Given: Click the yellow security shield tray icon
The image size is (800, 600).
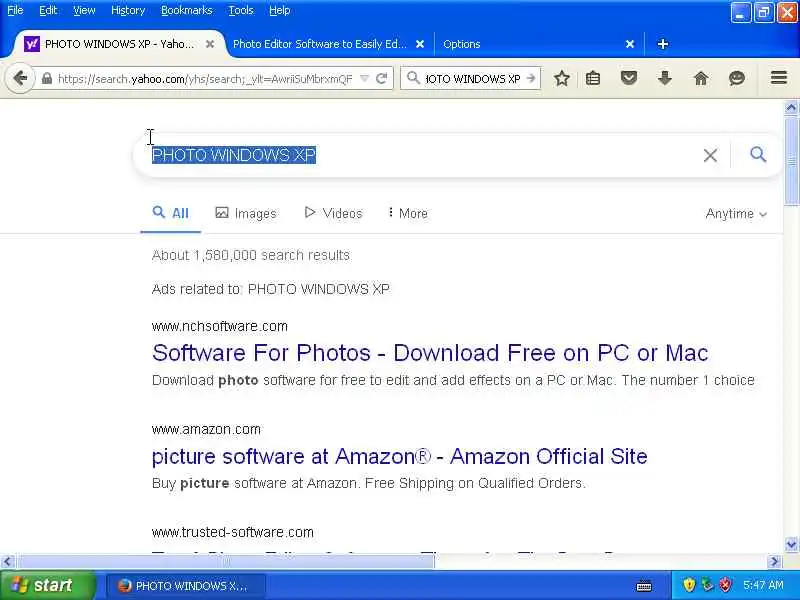Looking at the screenshot, I should click(689, 585).
